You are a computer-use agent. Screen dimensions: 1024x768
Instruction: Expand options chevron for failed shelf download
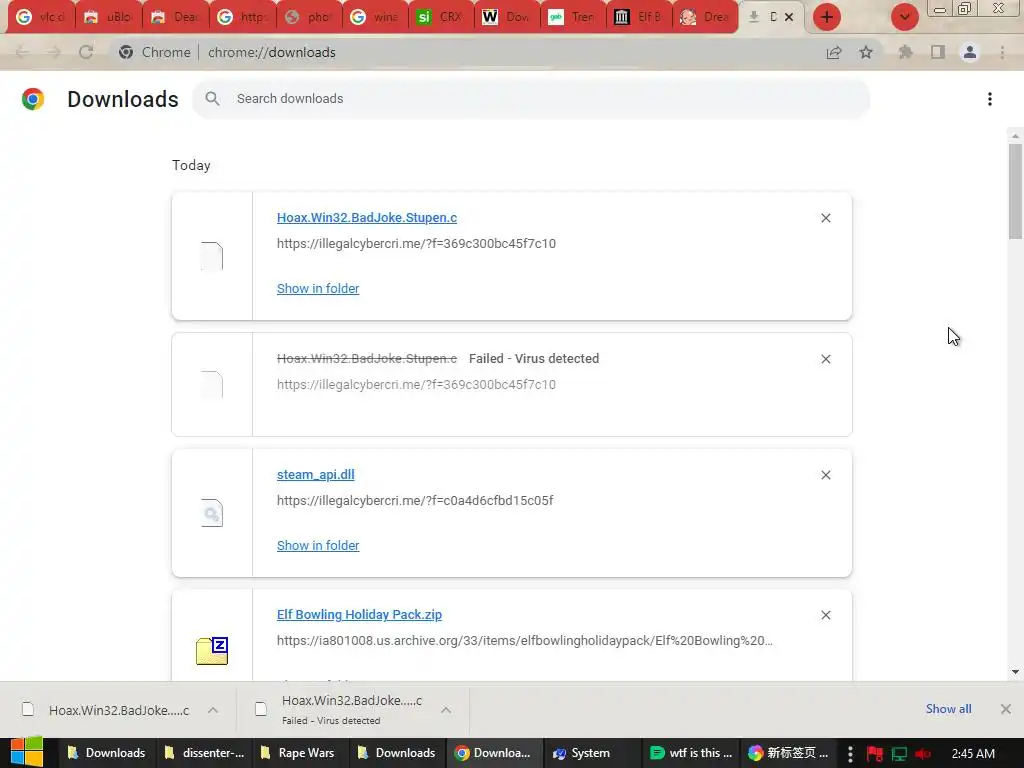click(x=446, y=710)
